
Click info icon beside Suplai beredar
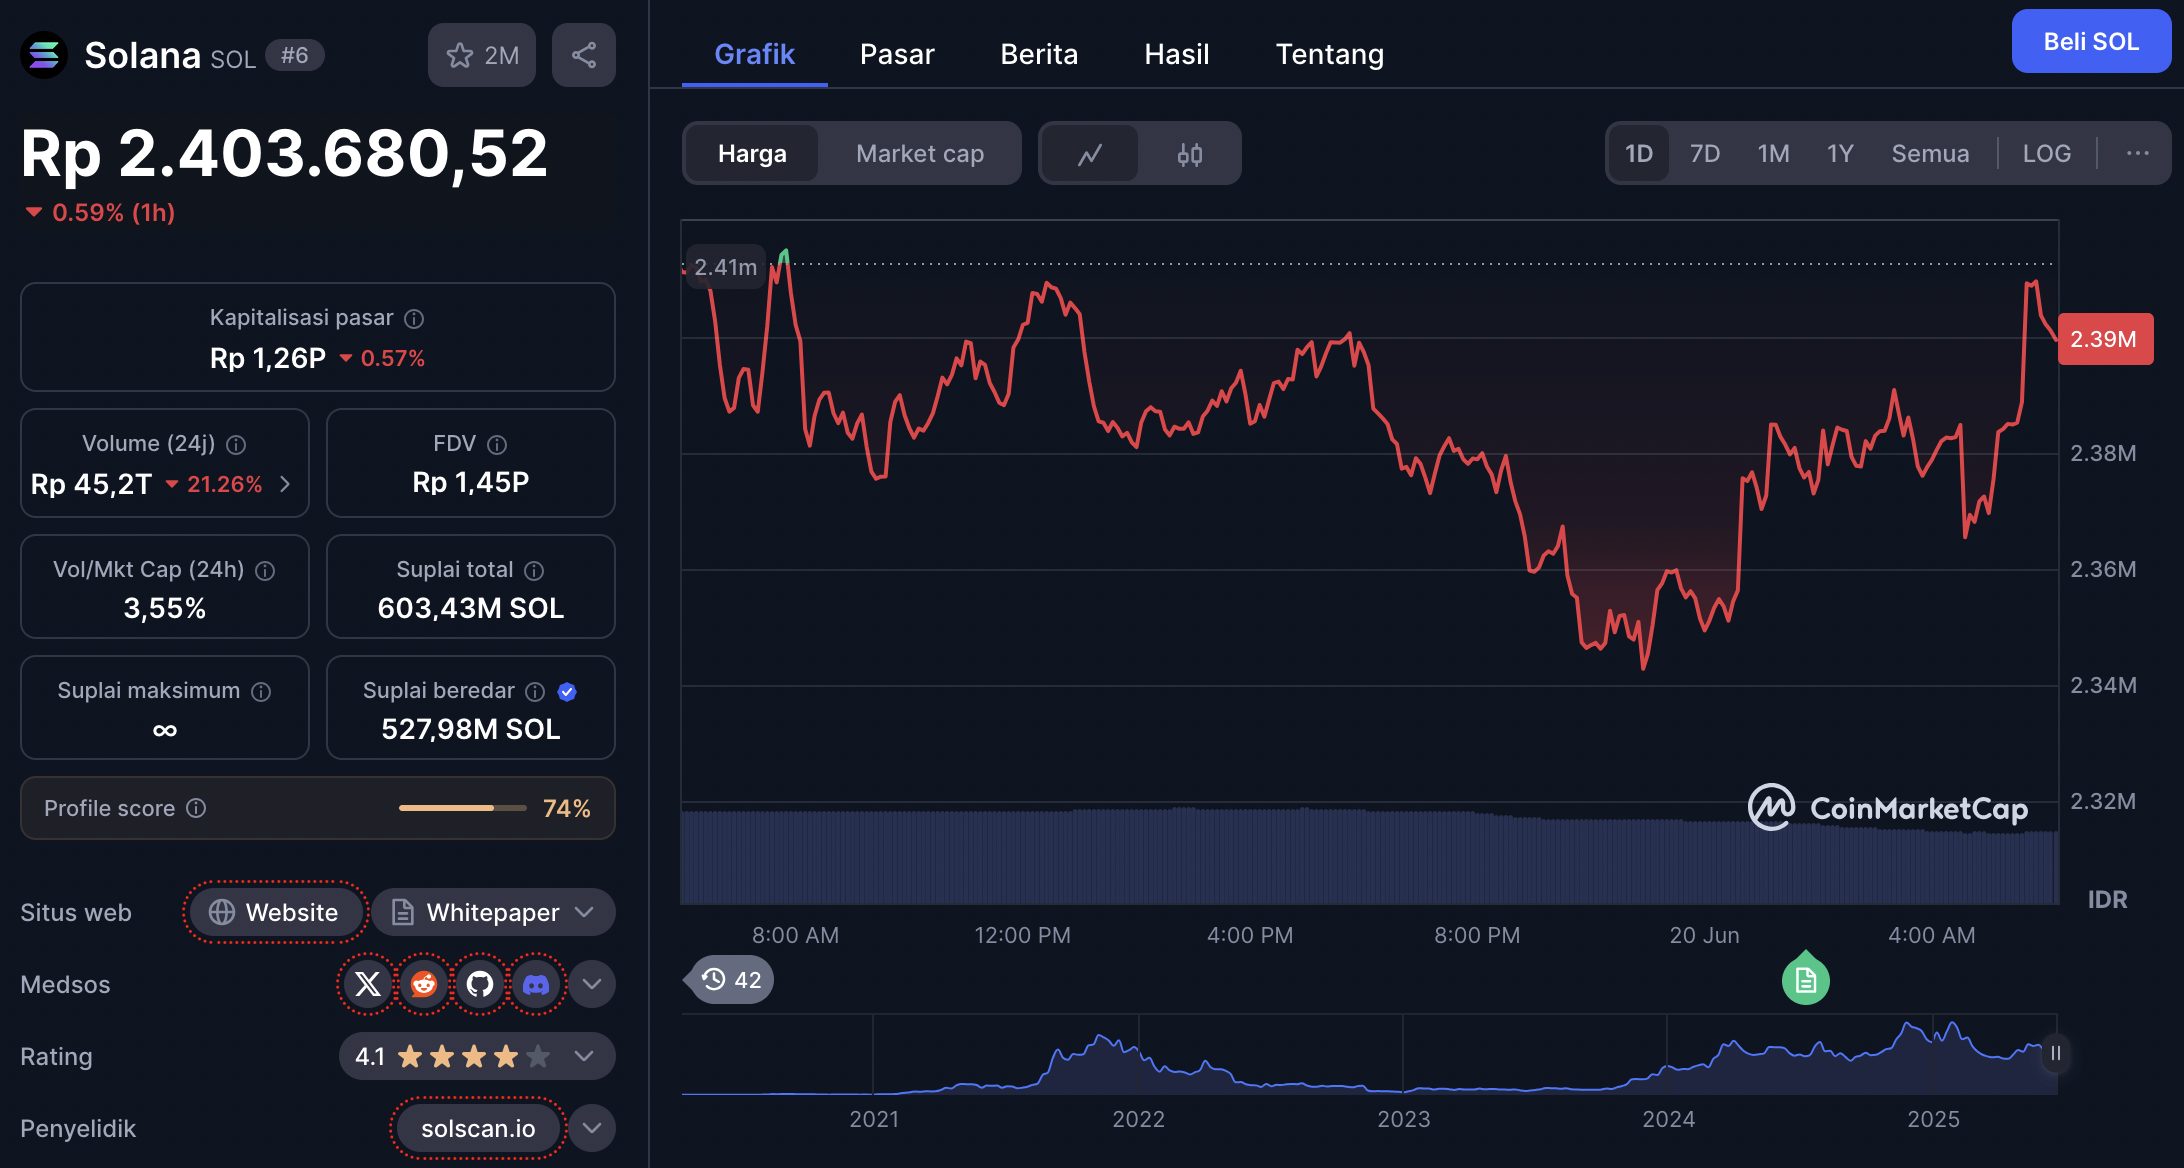pyautogui.click(x=535, y=691)
